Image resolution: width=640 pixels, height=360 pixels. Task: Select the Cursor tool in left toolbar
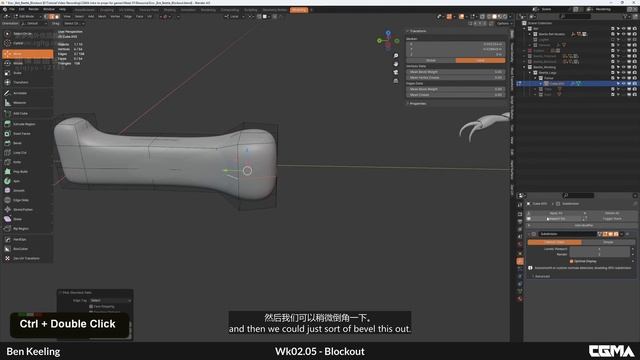27,43
